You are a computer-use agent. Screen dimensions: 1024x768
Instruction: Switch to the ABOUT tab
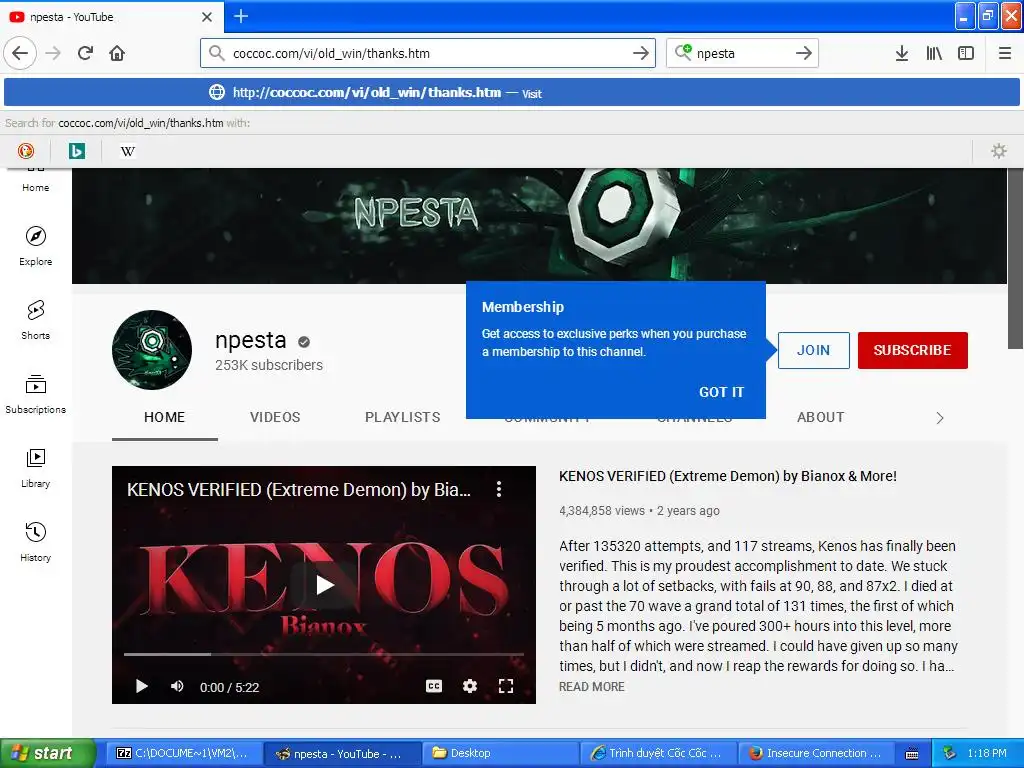(x=820, y=417)
